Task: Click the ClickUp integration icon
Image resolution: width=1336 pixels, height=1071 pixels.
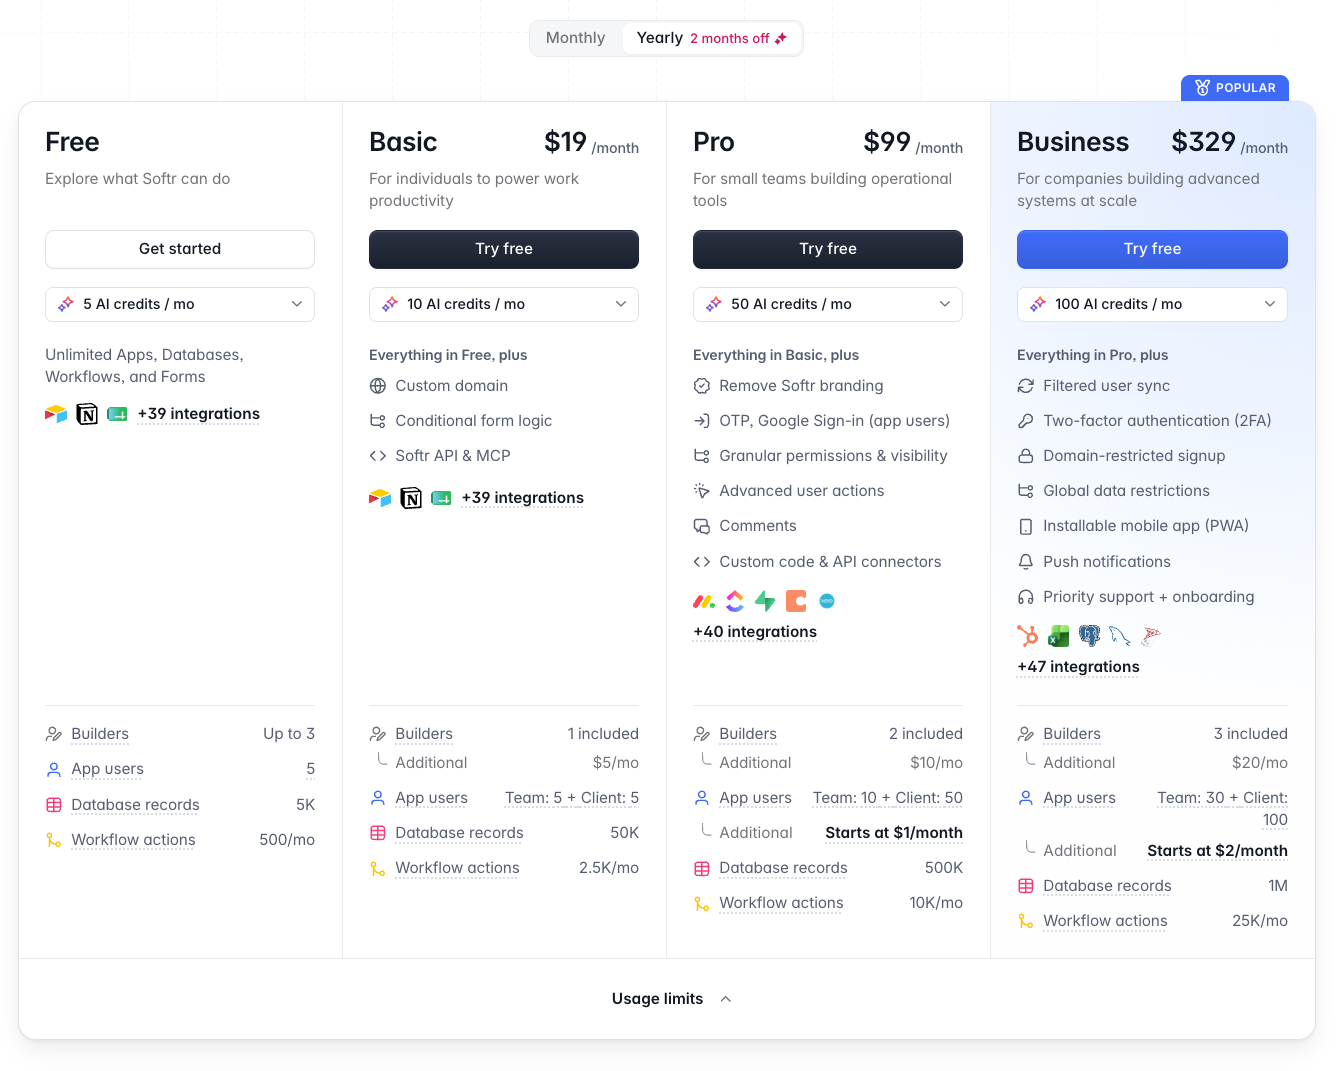Action: [x=735, y=601]
